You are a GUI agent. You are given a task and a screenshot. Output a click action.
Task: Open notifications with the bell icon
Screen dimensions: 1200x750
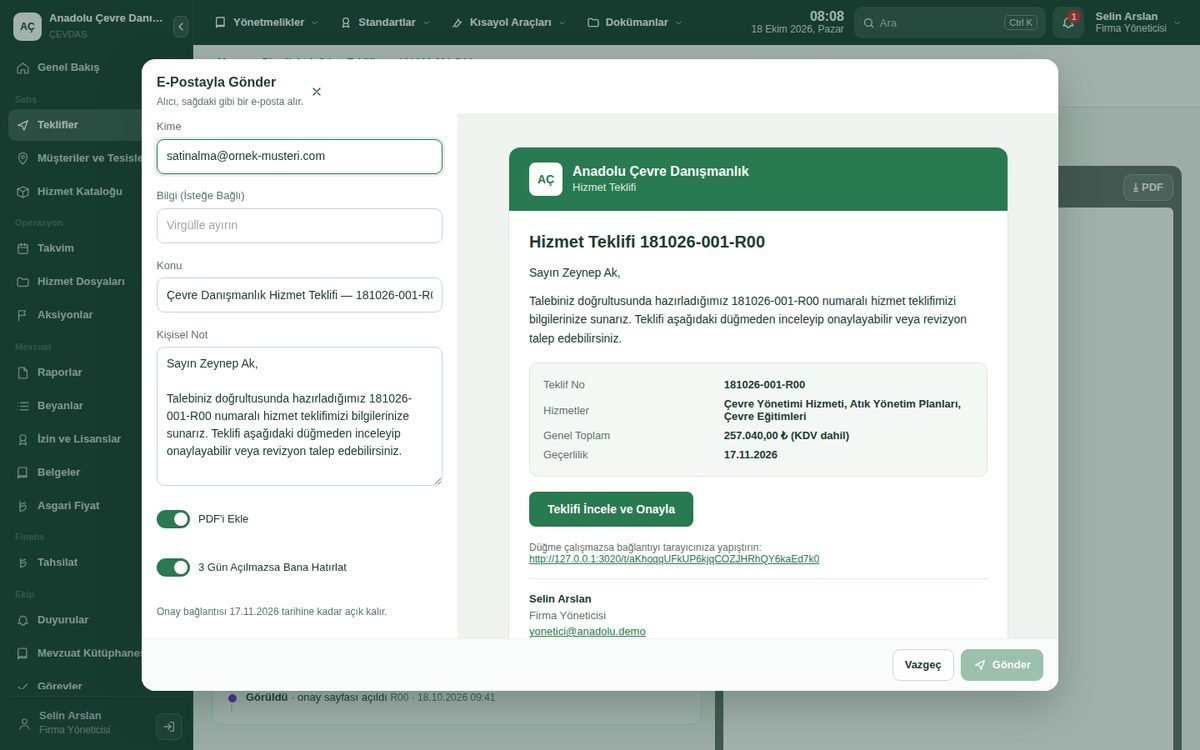[x=1068, y=22]
